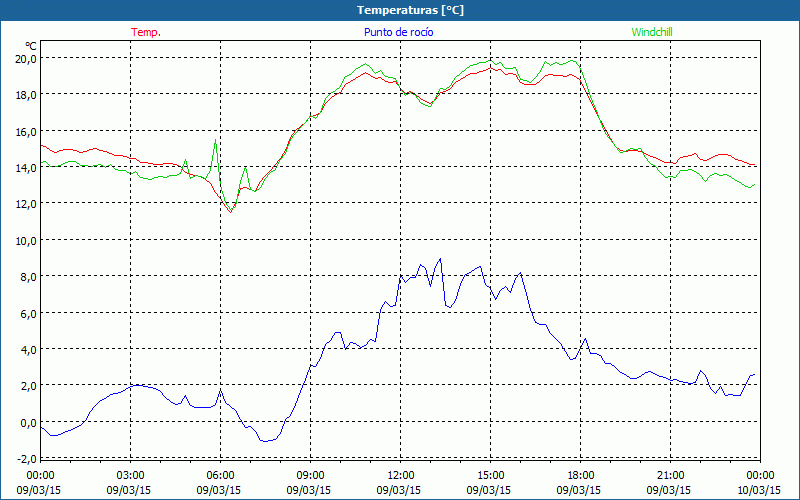
Task: Click the 21:00 time label on the x-axis
Action: tap(670, 476)
